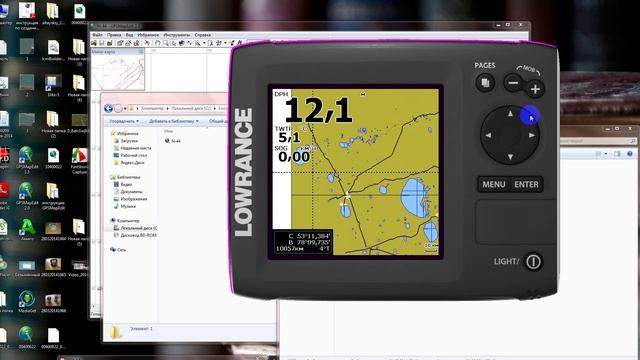
Task: Select the Компьютер node in the Explorer sidebar
Action: (x=125, y=220)
